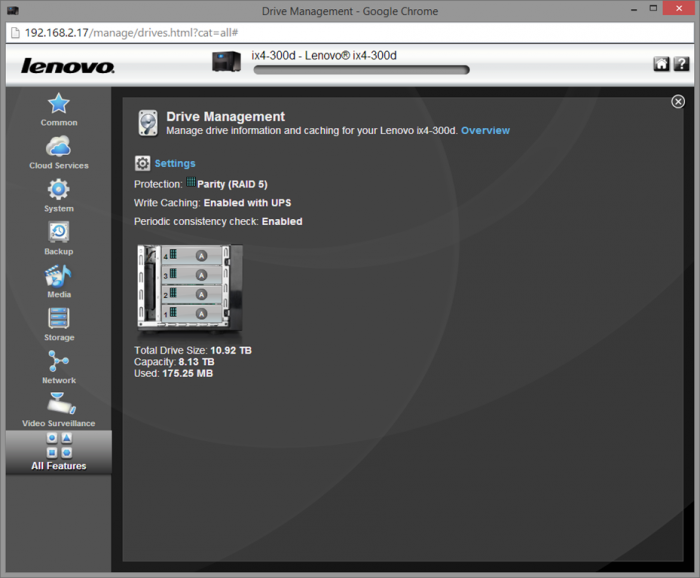
Task: Open Cloud Services from the sidebar
Action: click(59, 150)
